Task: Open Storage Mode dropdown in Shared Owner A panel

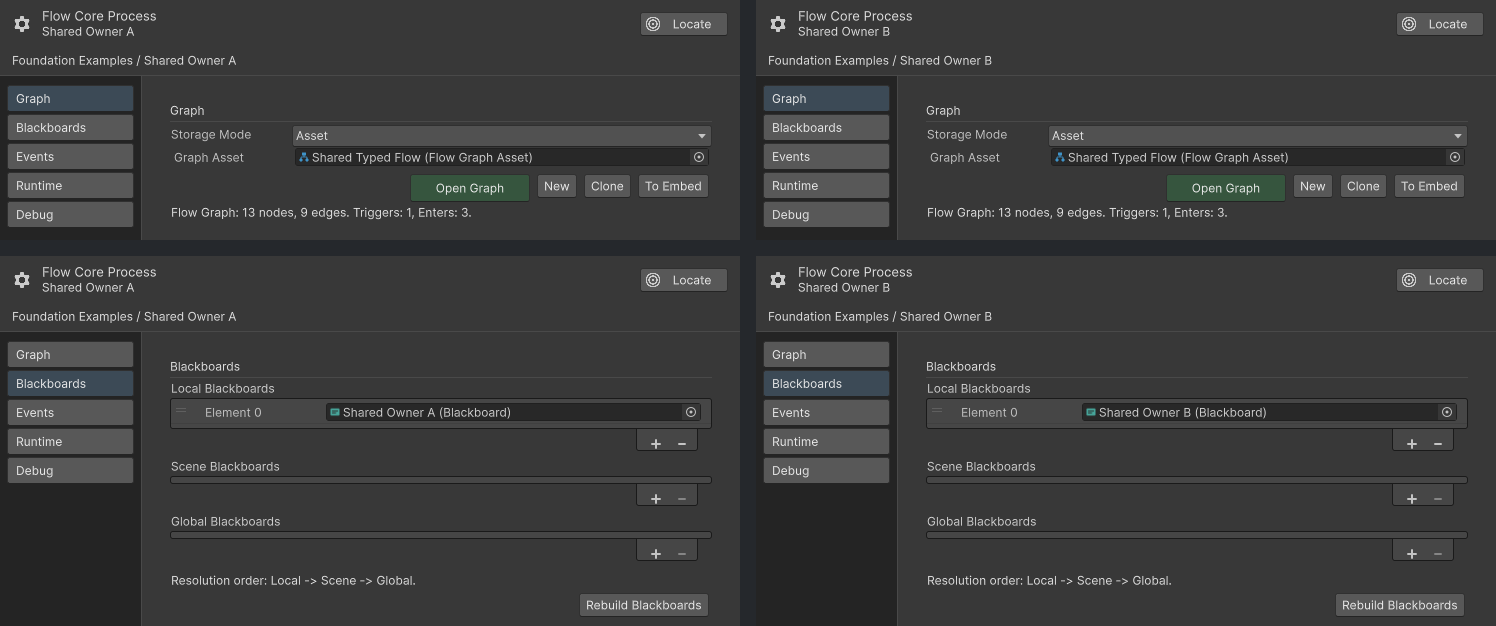Action: (x=501, y=135)
